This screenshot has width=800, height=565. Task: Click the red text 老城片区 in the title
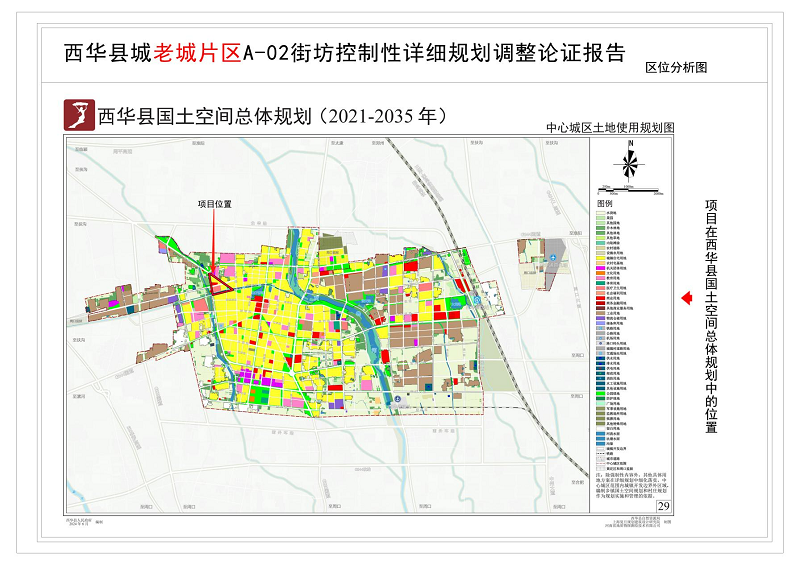198,54
